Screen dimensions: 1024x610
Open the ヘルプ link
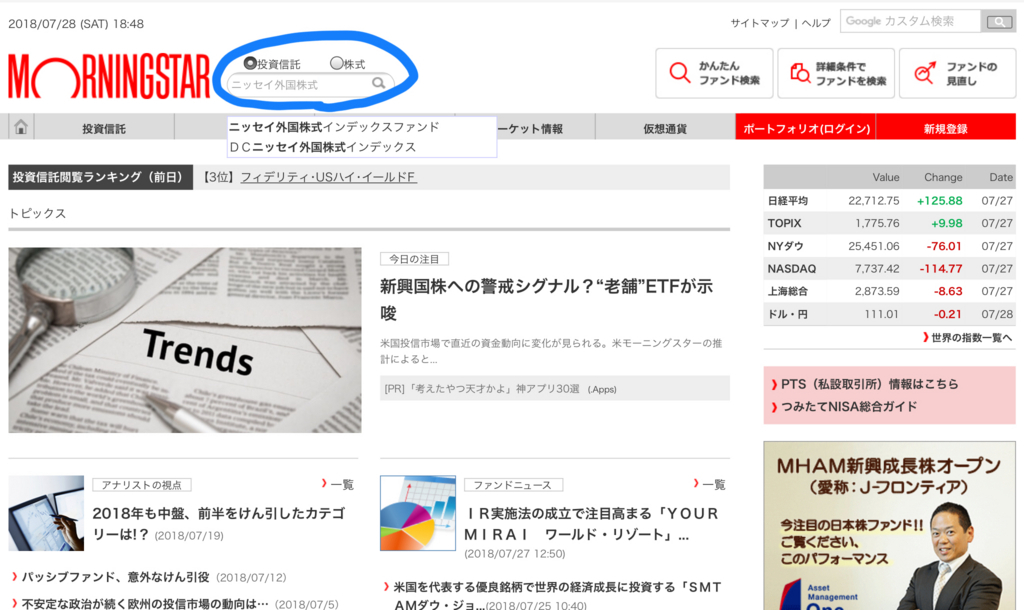[816, 23]
